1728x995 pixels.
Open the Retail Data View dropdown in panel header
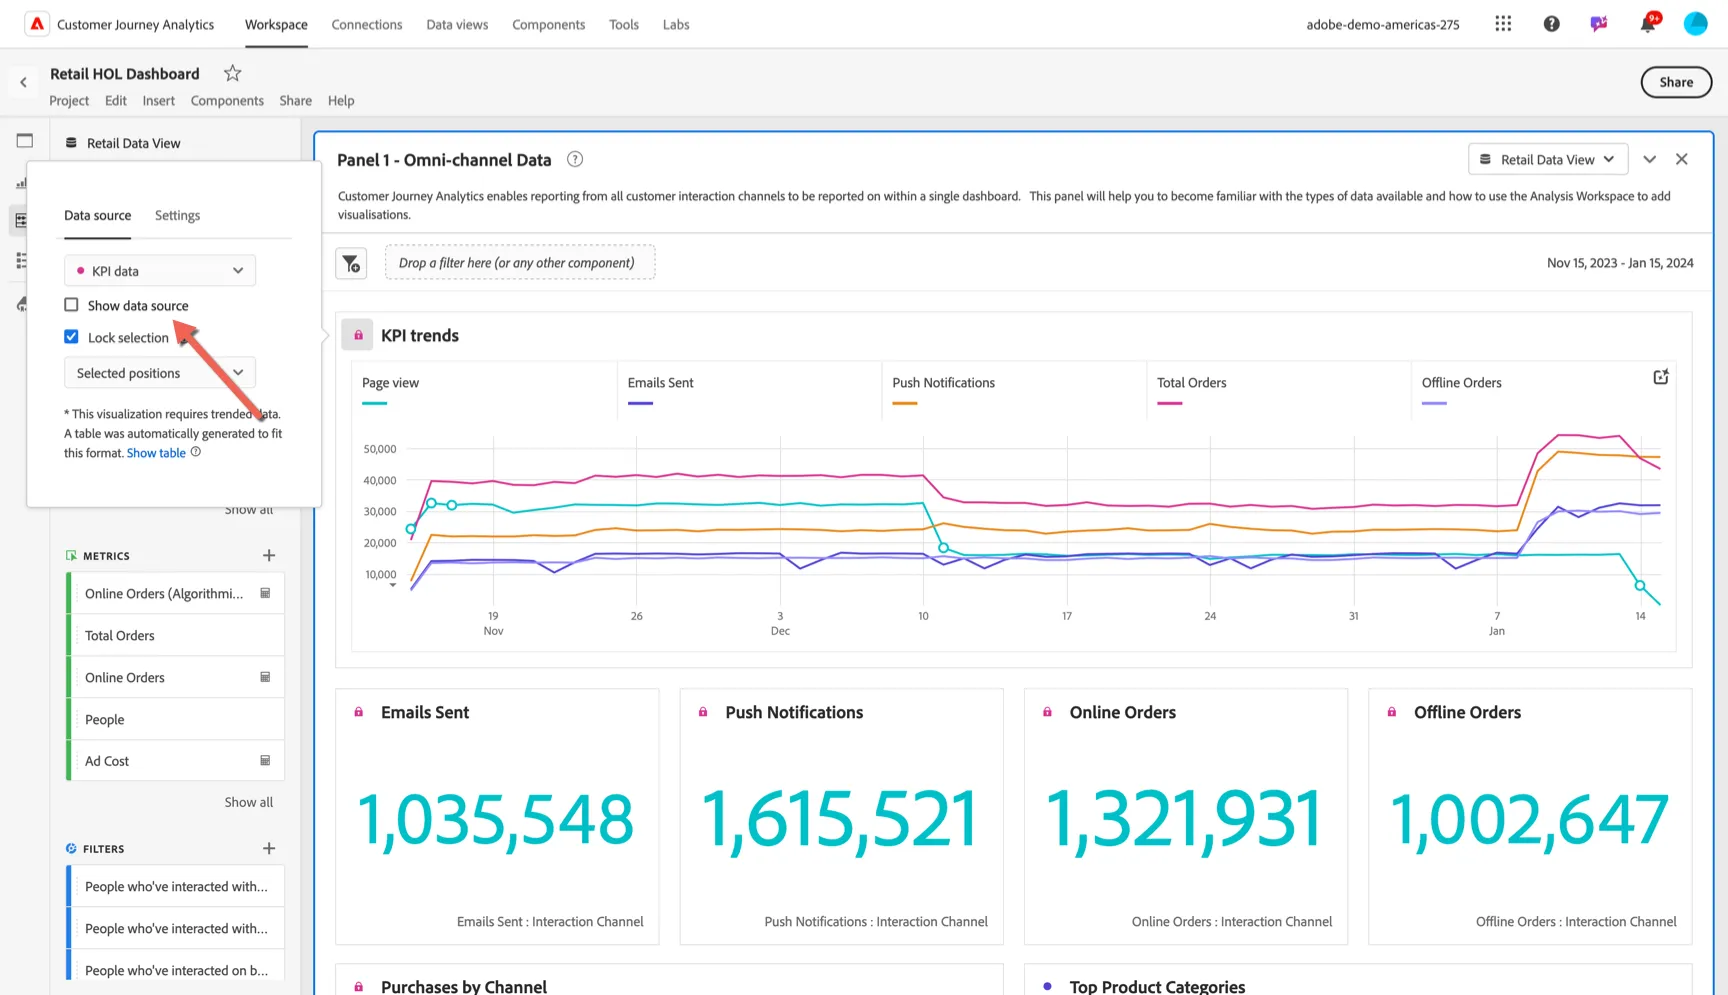(x=1548, y=159)
